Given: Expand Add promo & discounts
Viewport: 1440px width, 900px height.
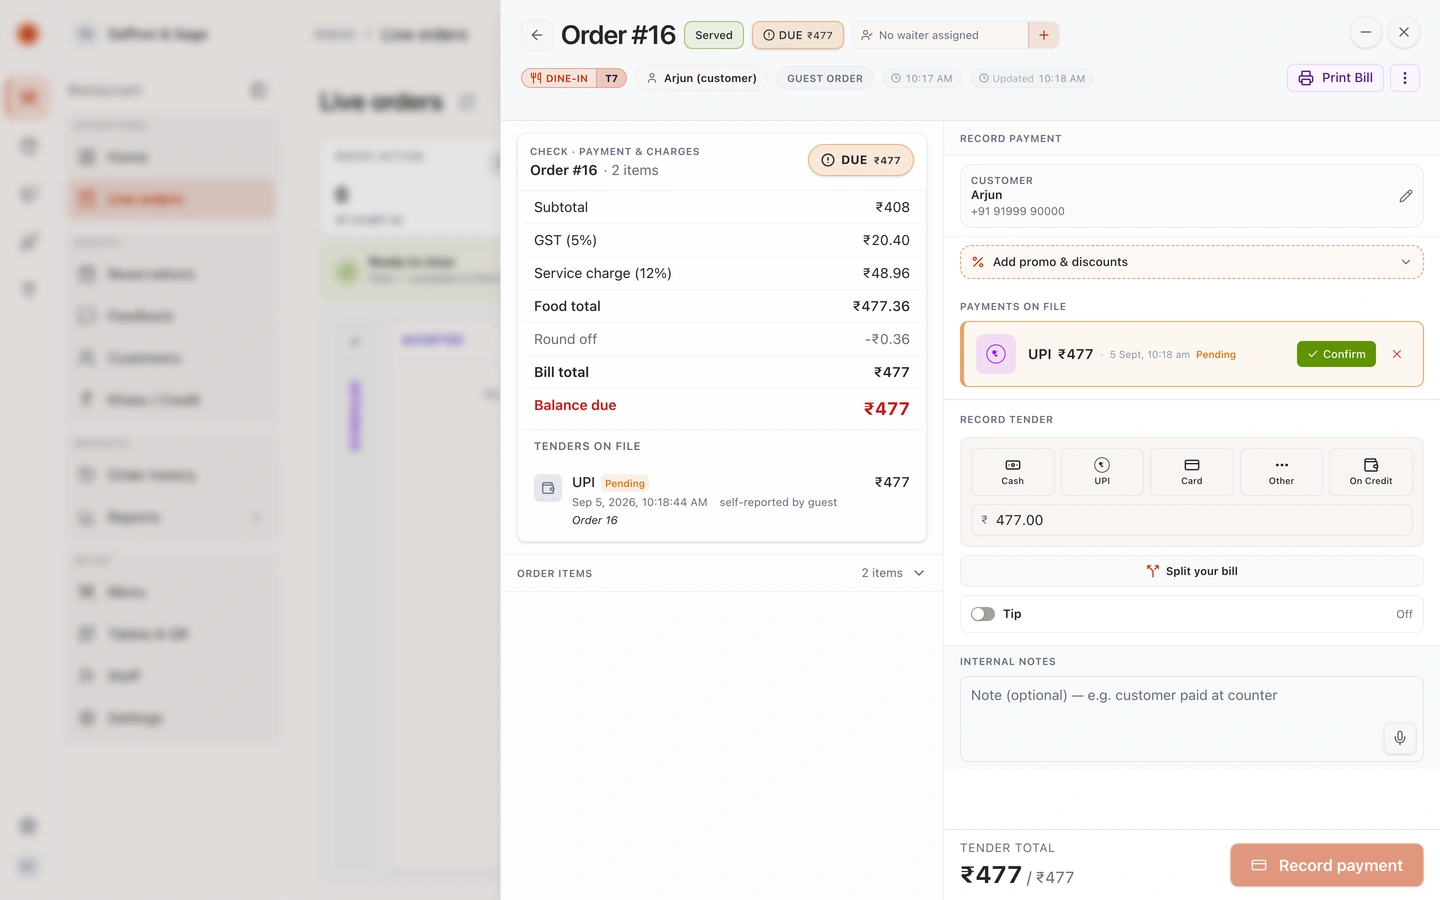Looking at the screenshot, I should [x=1192, y=262].
